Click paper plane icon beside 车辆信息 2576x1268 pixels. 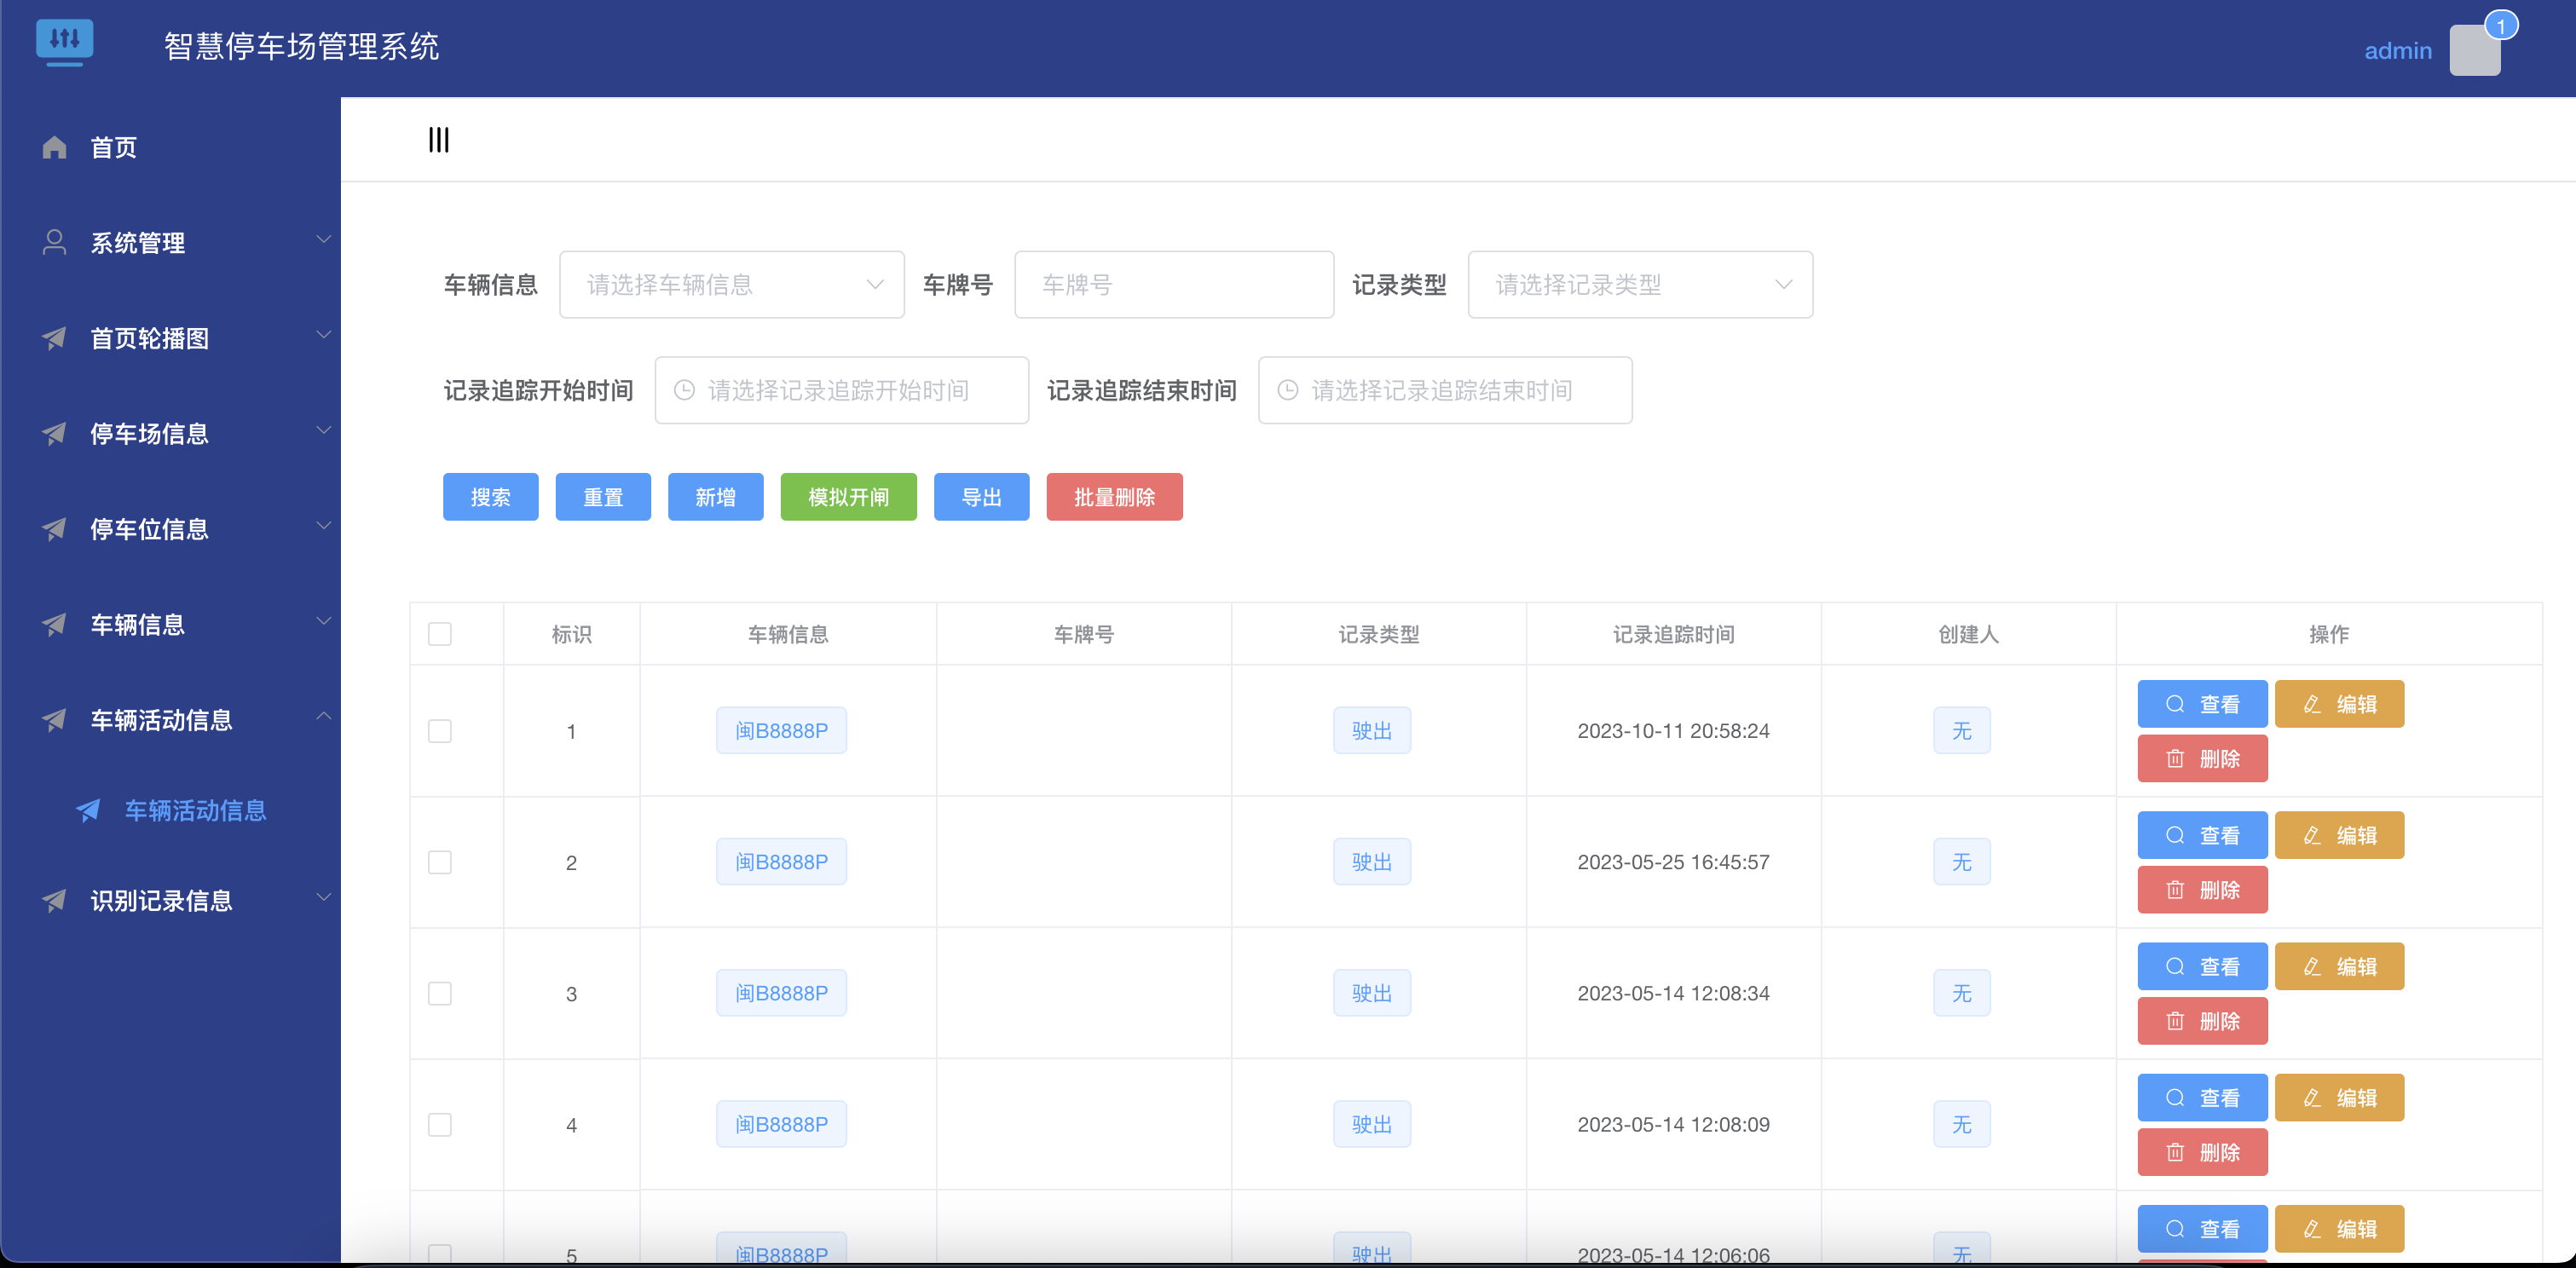click(x=55, y=625)
